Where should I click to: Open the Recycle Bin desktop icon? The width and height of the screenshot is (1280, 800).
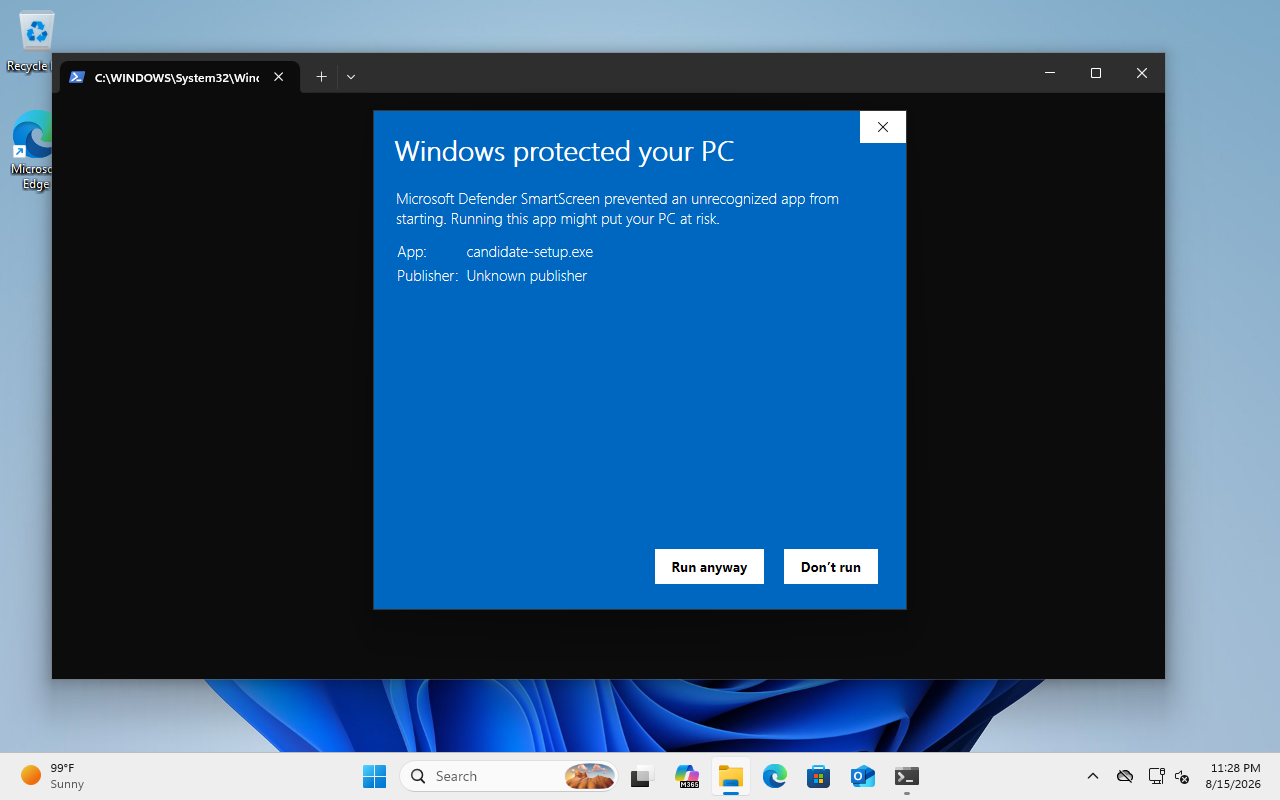(32, 42)
